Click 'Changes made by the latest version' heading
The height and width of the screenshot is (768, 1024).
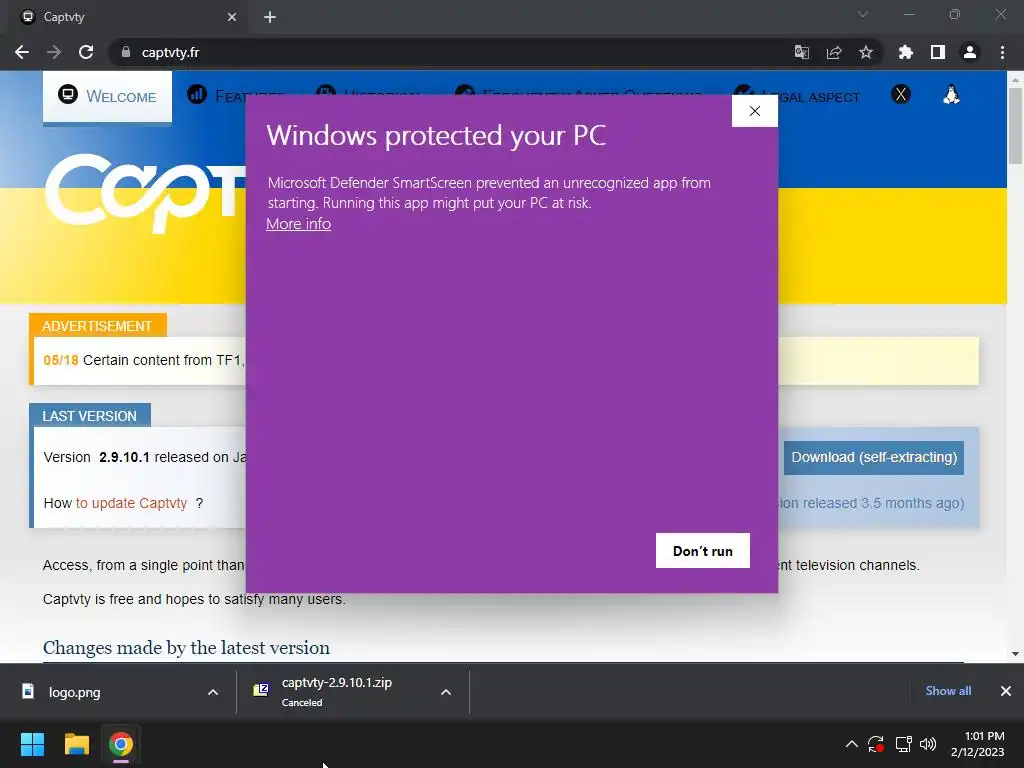[x=186, y=648]
